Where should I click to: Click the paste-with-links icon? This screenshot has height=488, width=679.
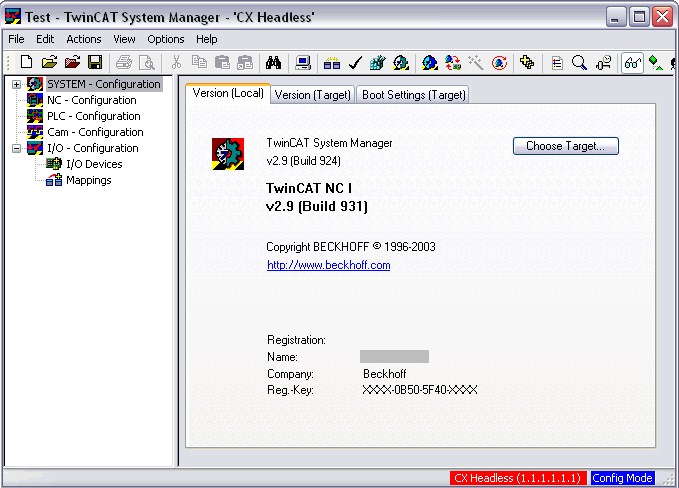[245, 63]
